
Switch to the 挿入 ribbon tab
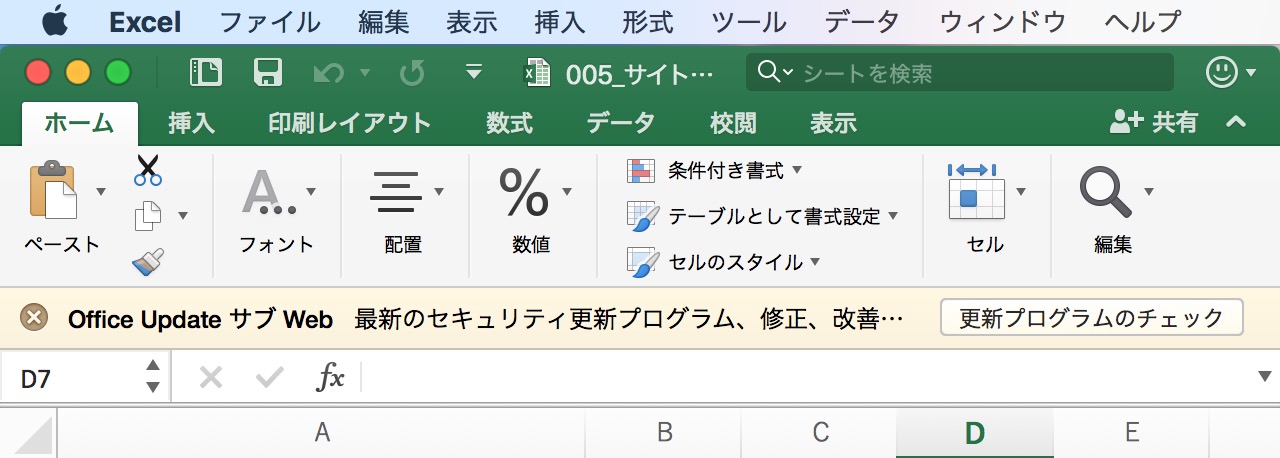(192, 124)
